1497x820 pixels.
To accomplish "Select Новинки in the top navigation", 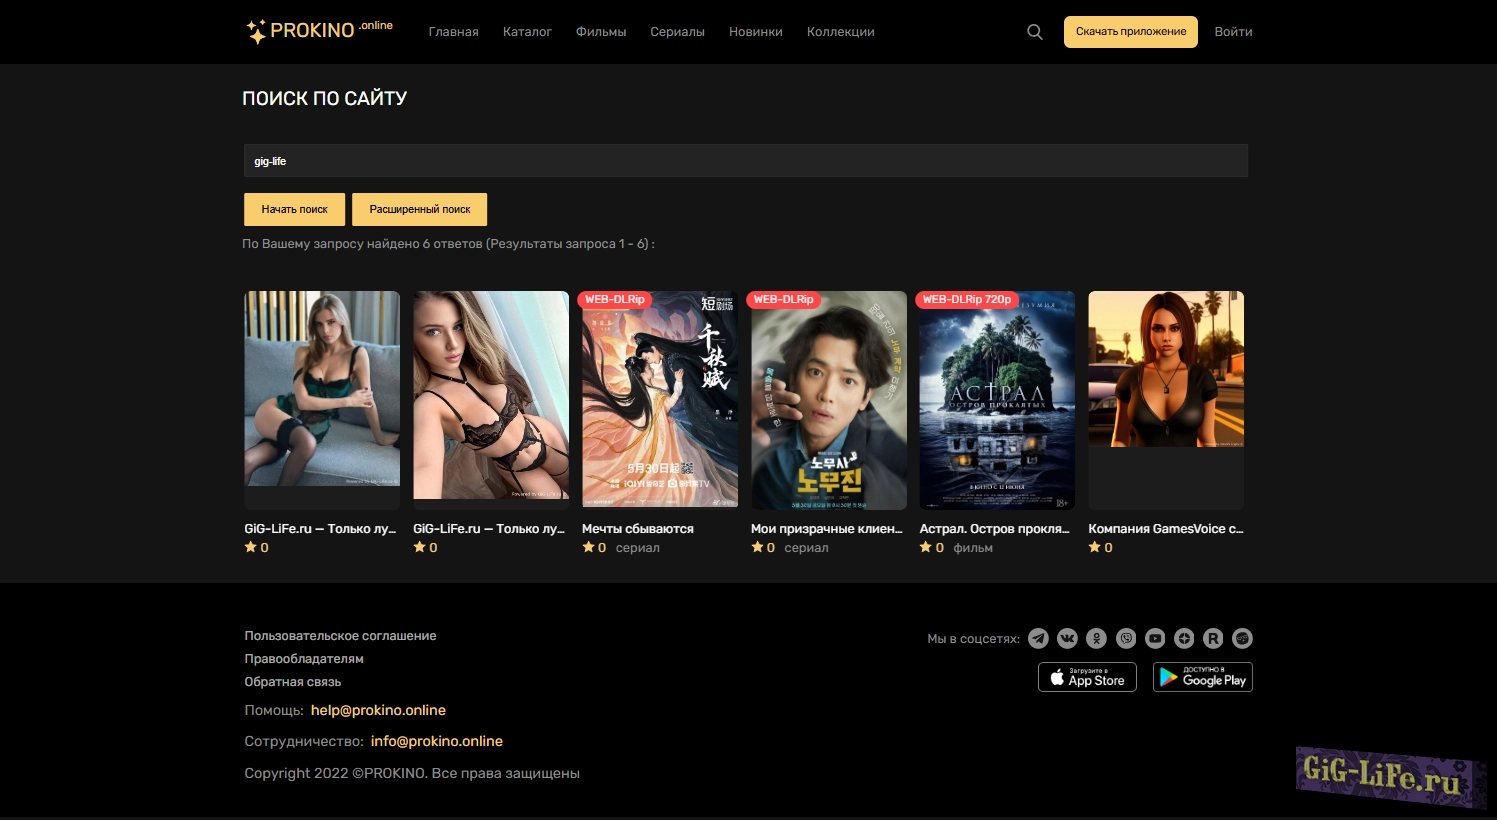I will [755, 32].
